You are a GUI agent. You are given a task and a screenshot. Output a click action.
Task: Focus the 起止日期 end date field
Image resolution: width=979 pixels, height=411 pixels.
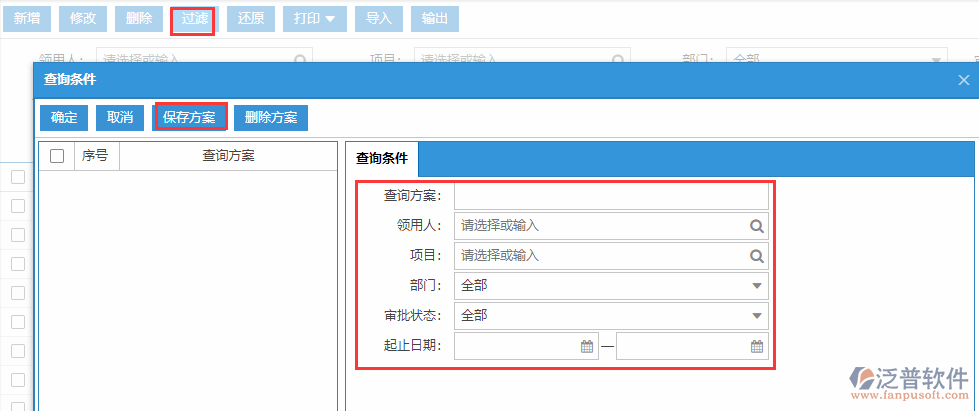(692, 347)
